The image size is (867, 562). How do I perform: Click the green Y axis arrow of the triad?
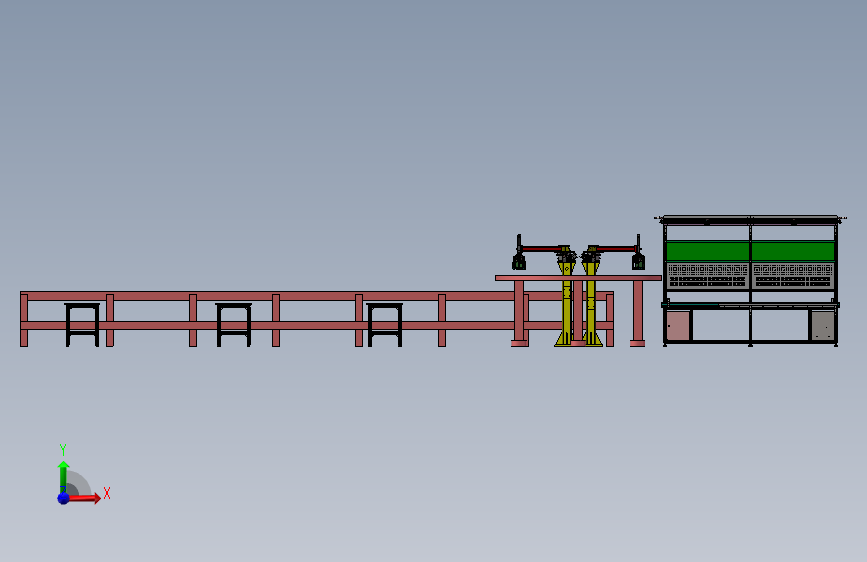click(63, 476)
